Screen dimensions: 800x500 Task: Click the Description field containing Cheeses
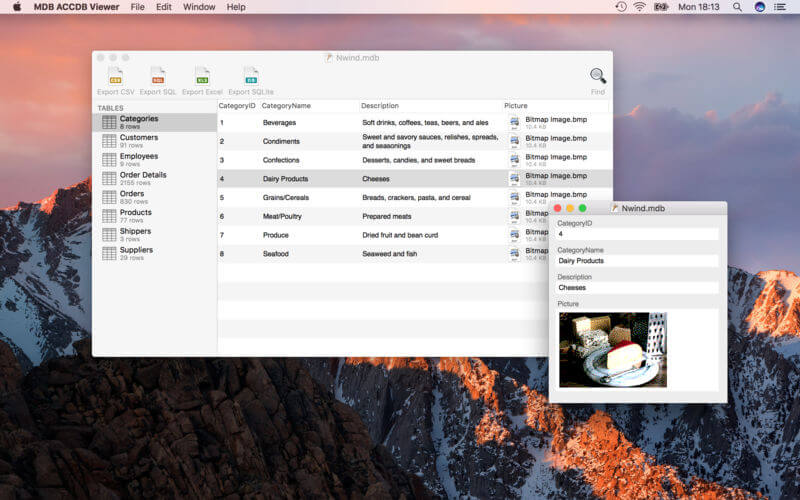point(636,288)
